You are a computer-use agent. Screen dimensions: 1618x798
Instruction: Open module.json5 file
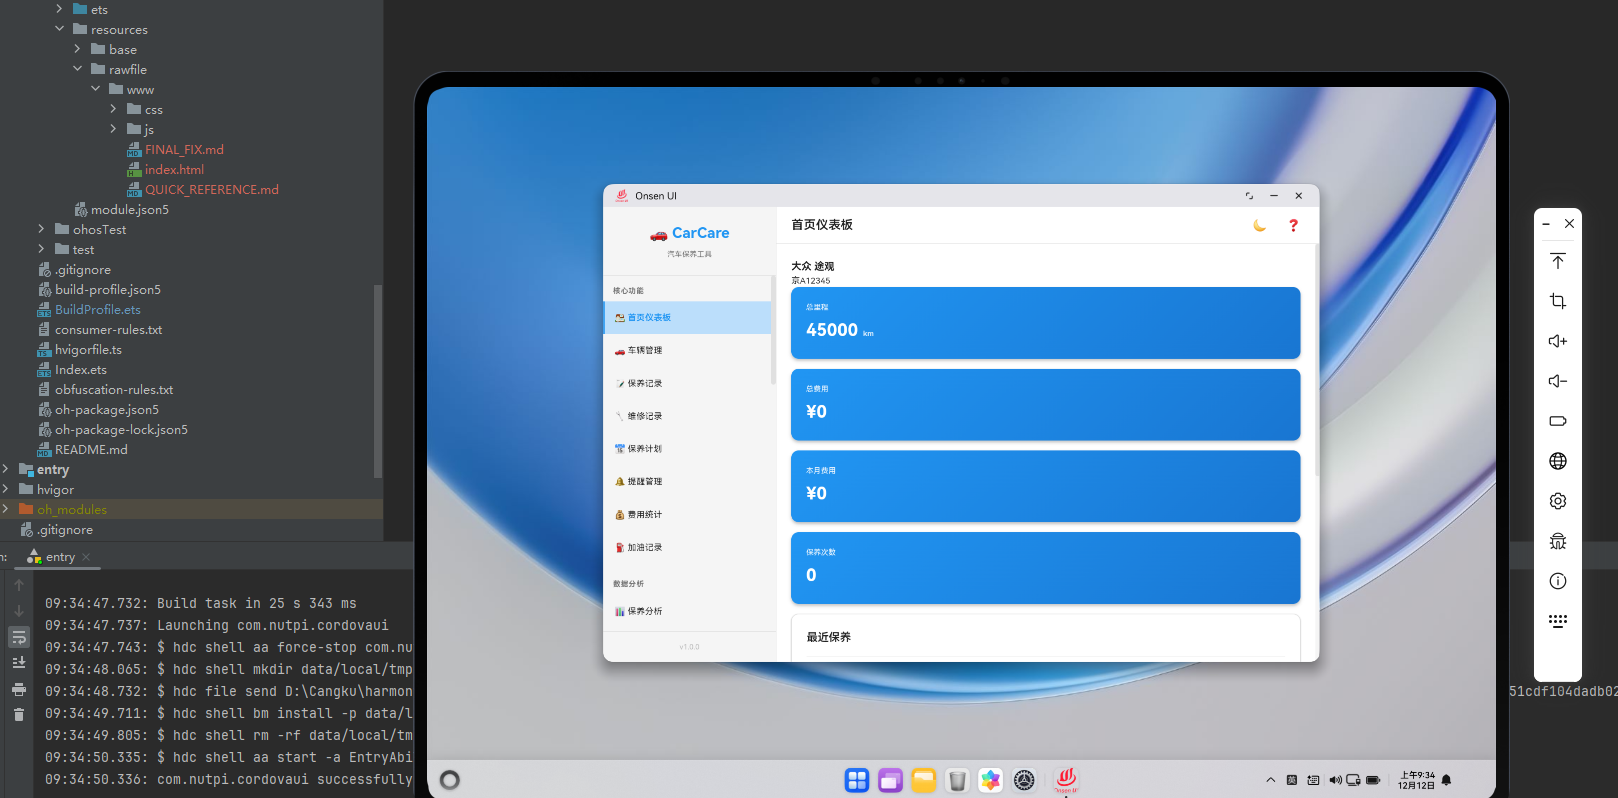click(x=129, y=209)
